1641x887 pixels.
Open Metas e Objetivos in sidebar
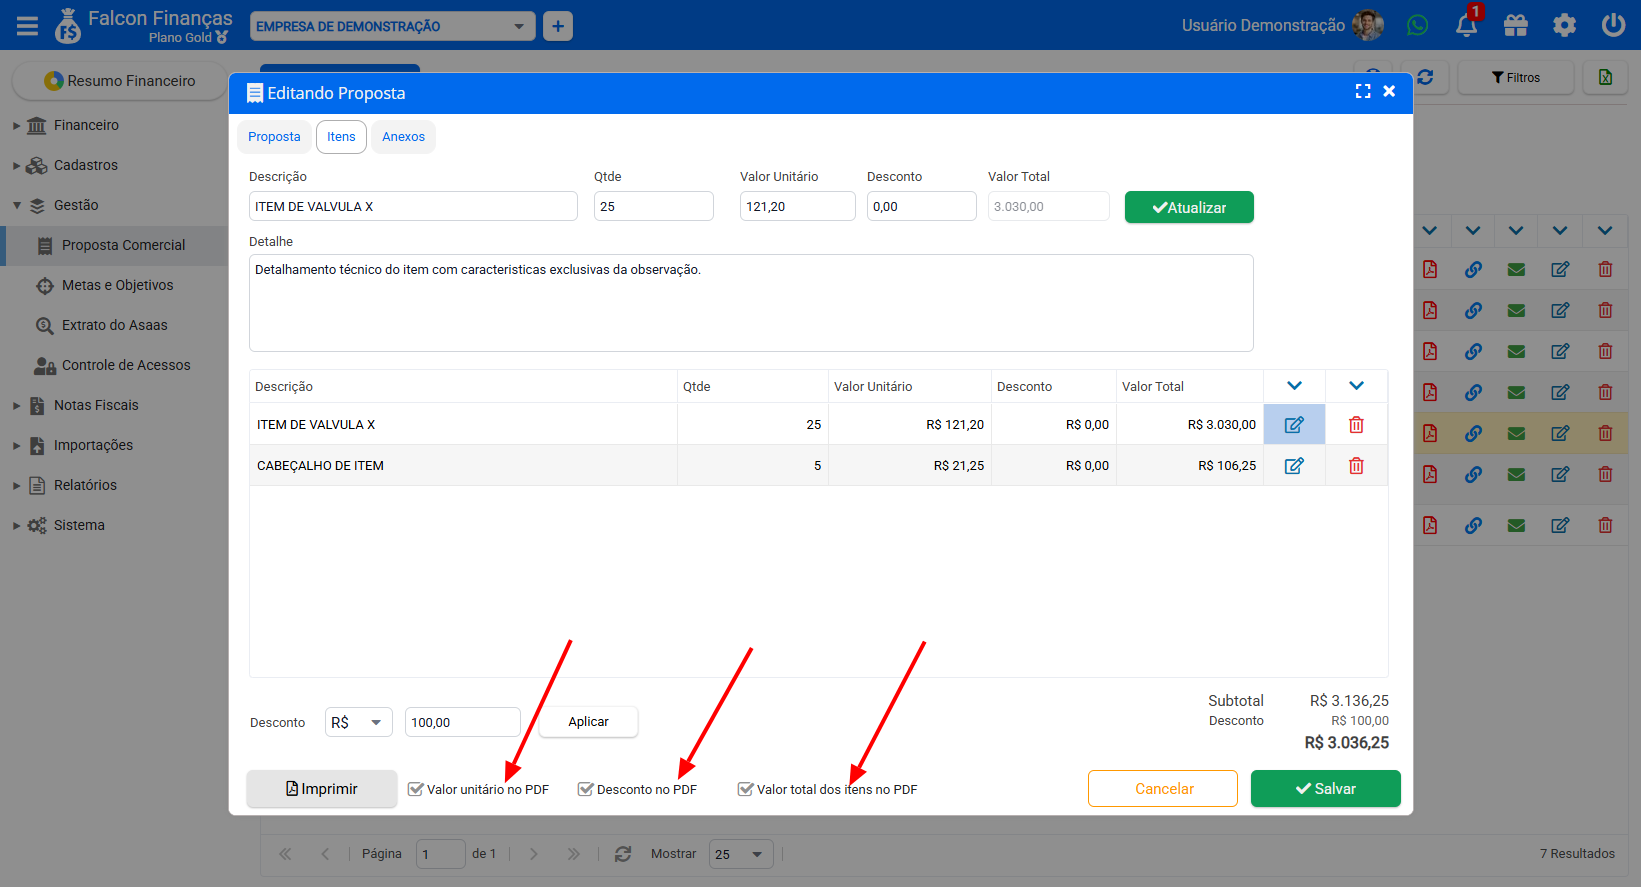pyautogui.click(x=117, y=285)
